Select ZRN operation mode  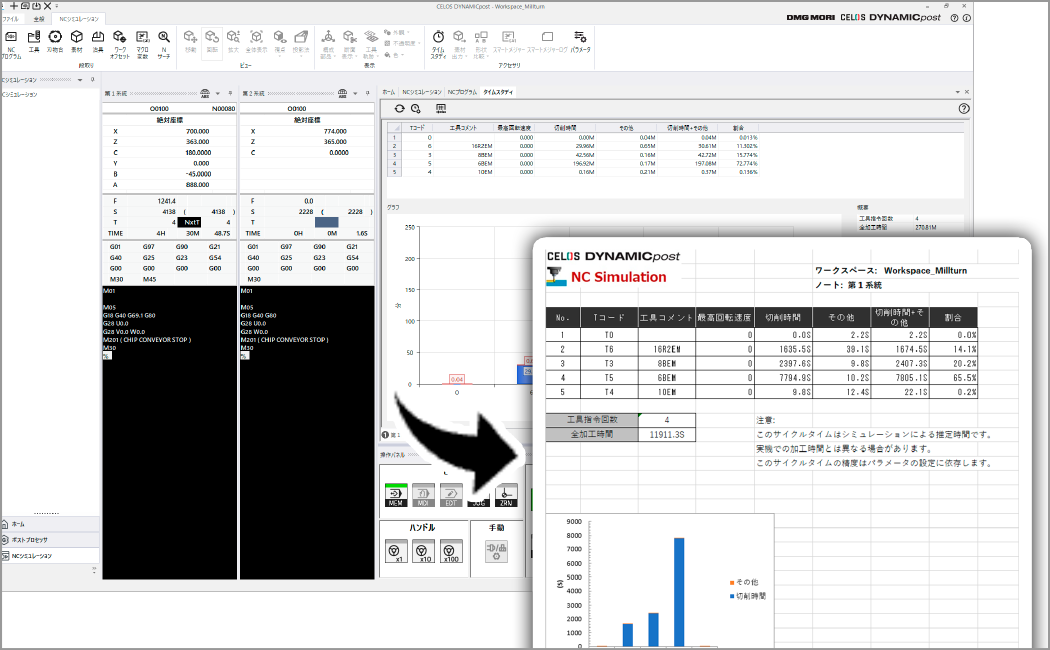coord(506,495)
